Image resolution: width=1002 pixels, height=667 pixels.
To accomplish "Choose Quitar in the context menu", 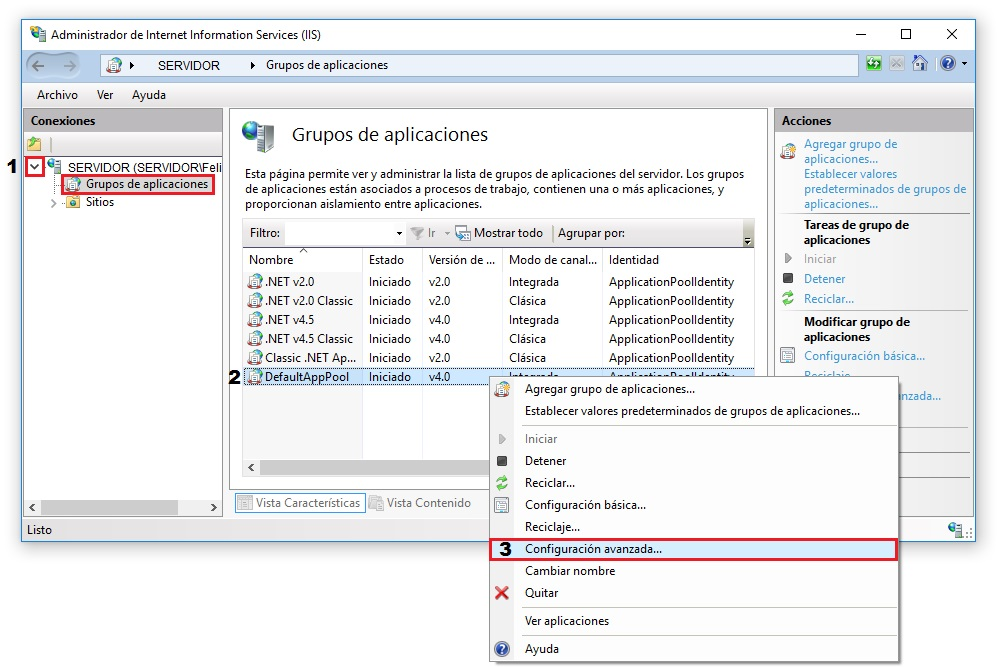I will 693,593.
